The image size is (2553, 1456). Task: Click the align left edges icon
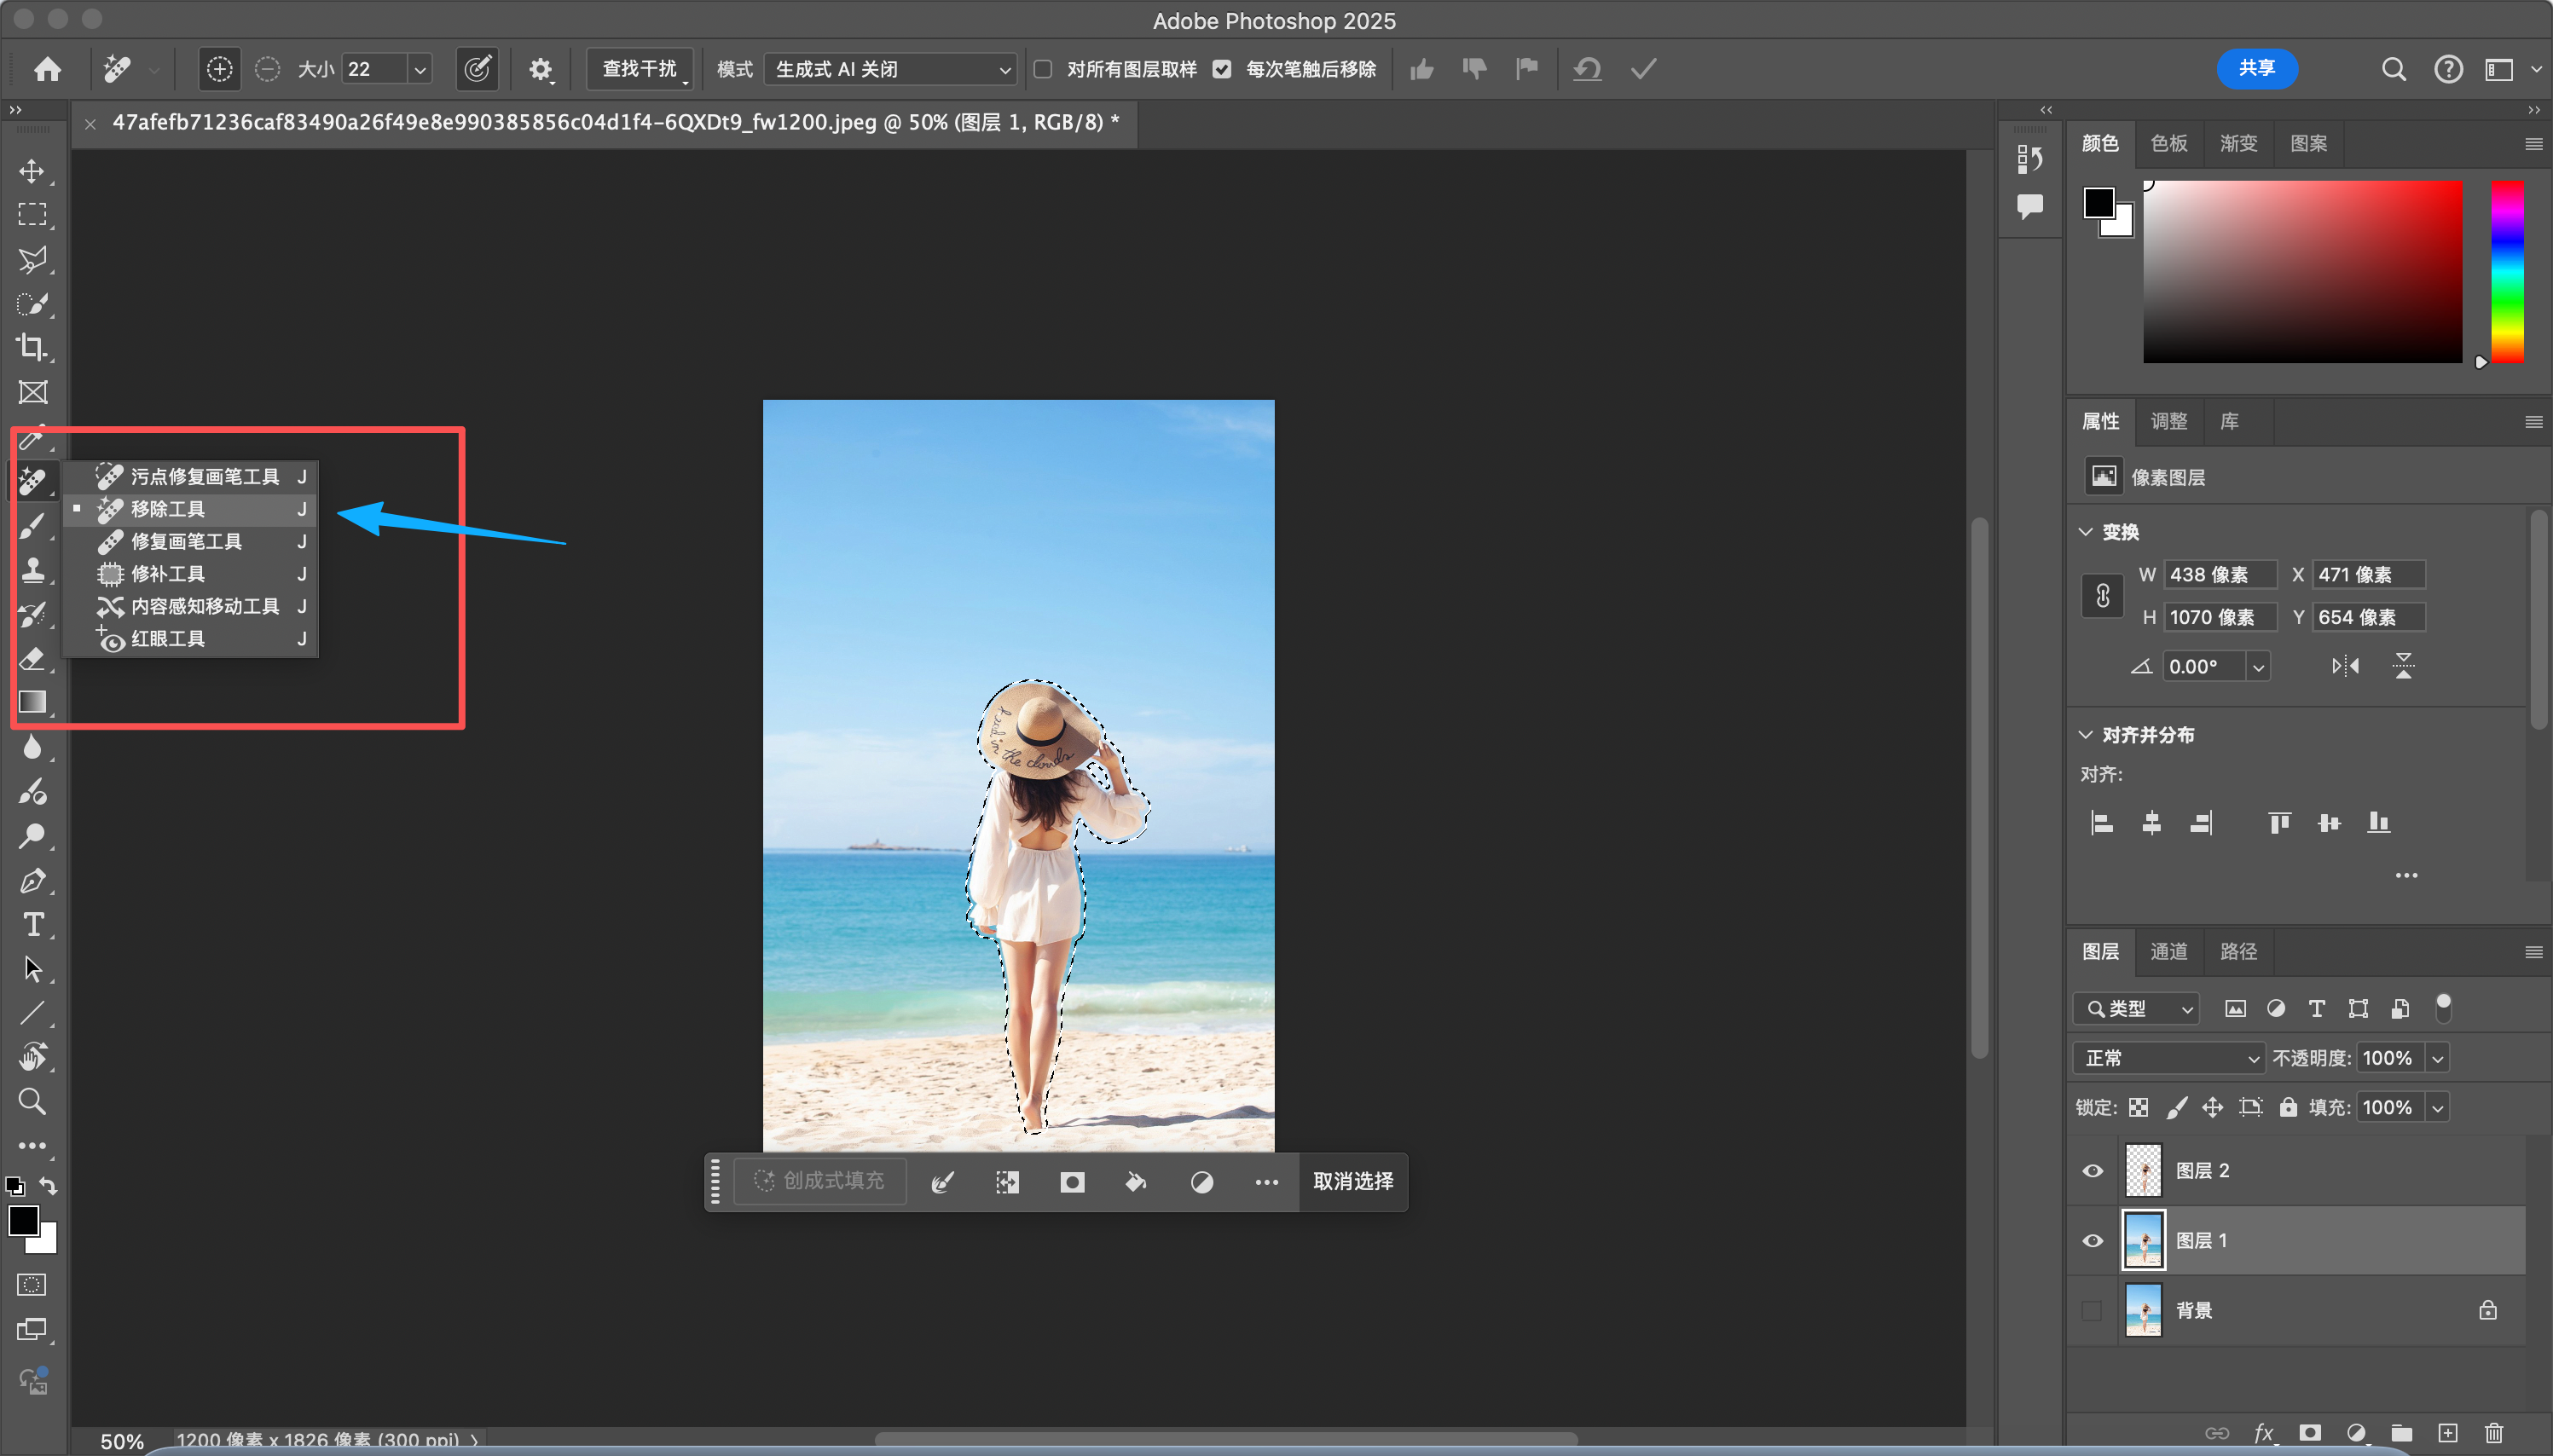(2101, 823)
